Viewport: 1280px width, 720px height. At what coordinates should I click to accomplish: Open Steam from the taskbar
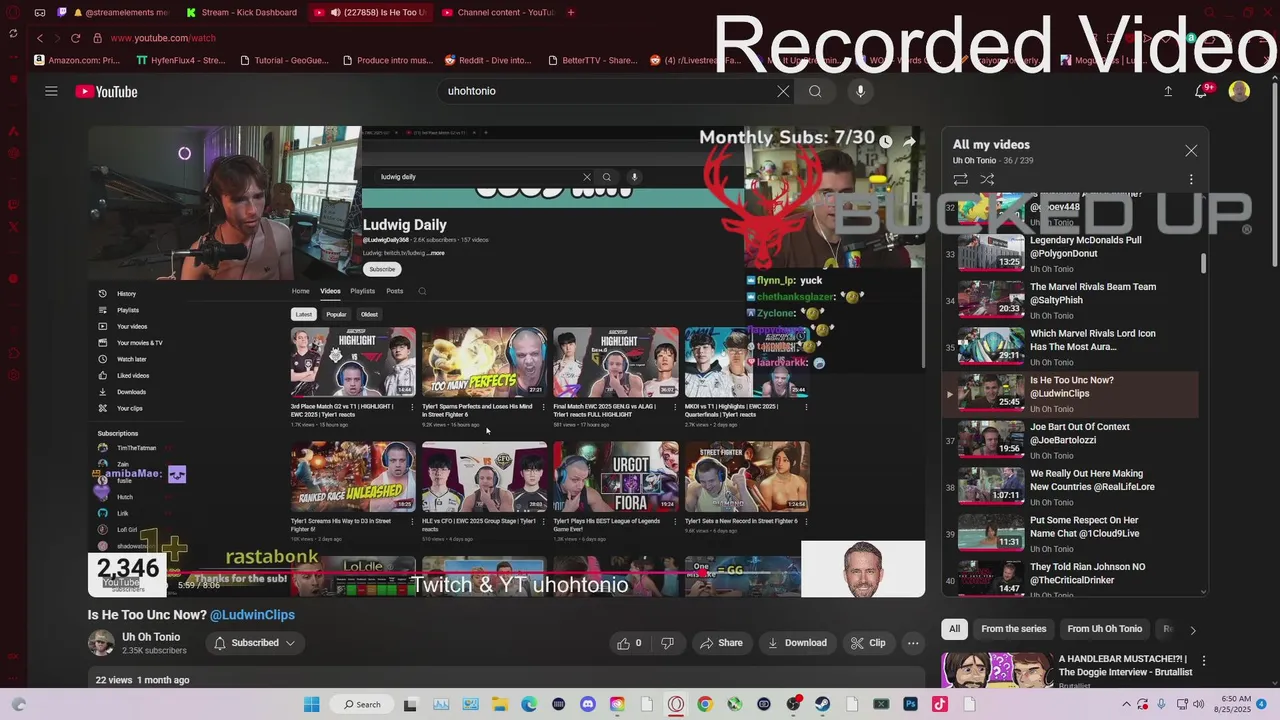(x=822, y=704)
